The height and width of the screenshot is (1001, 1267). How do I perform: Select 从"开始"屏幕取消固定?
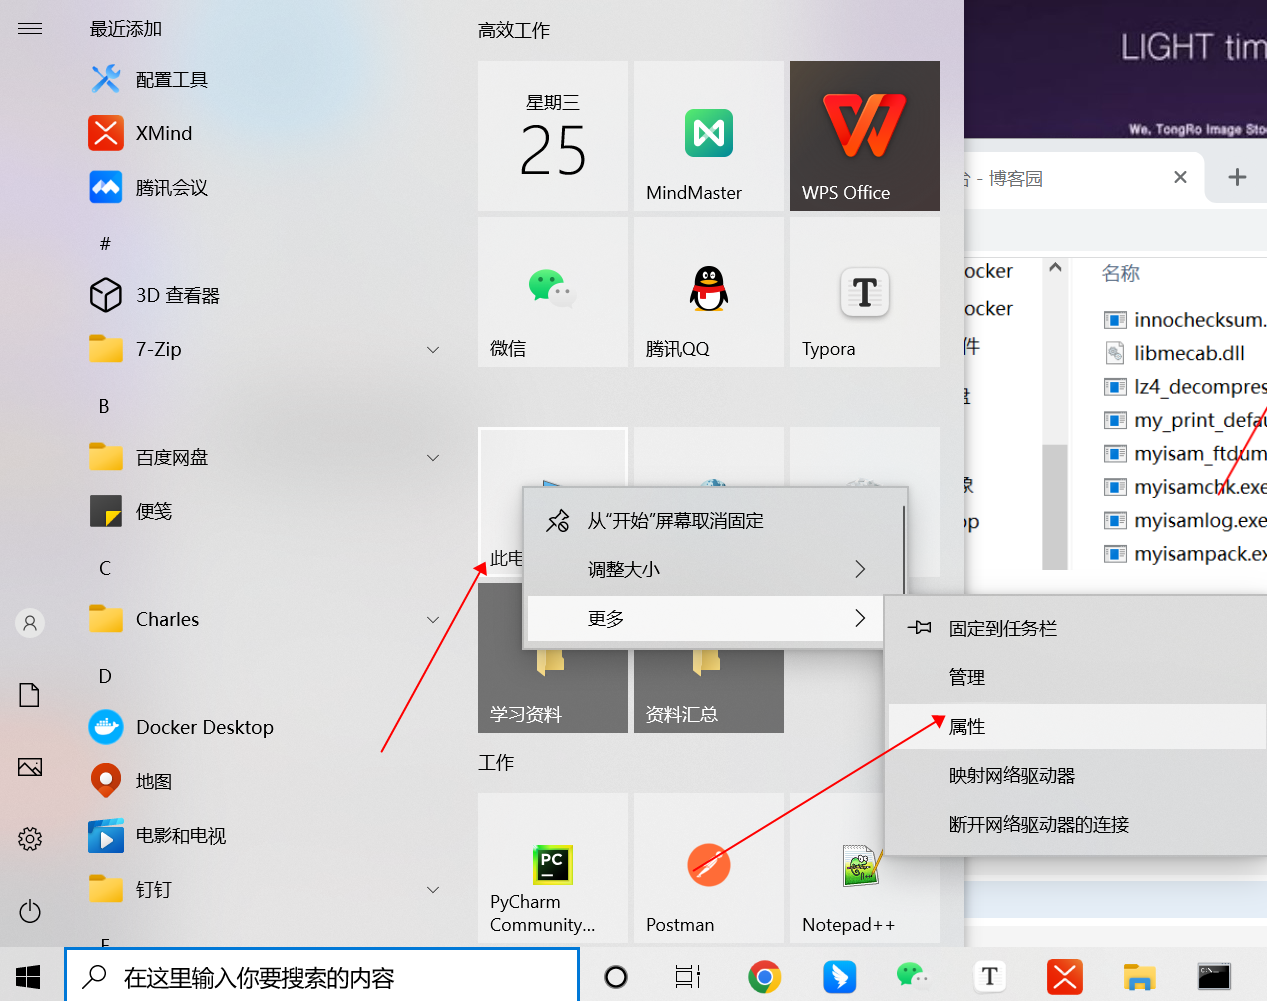[x=704, y=520]
